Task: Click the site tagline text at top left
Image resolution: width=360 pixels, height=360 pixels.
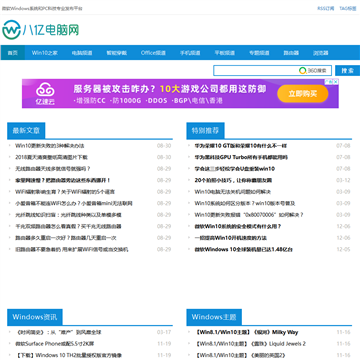Action: coord(42,8)
